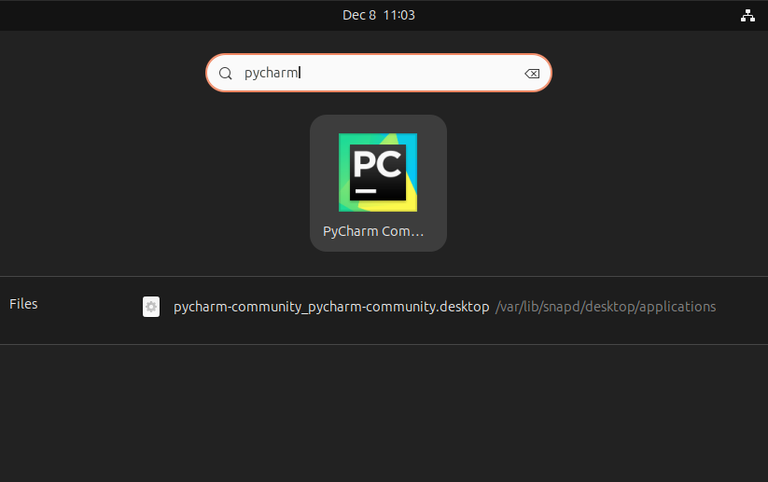Click the PyCharm Com… app label

tap(373, 231)
